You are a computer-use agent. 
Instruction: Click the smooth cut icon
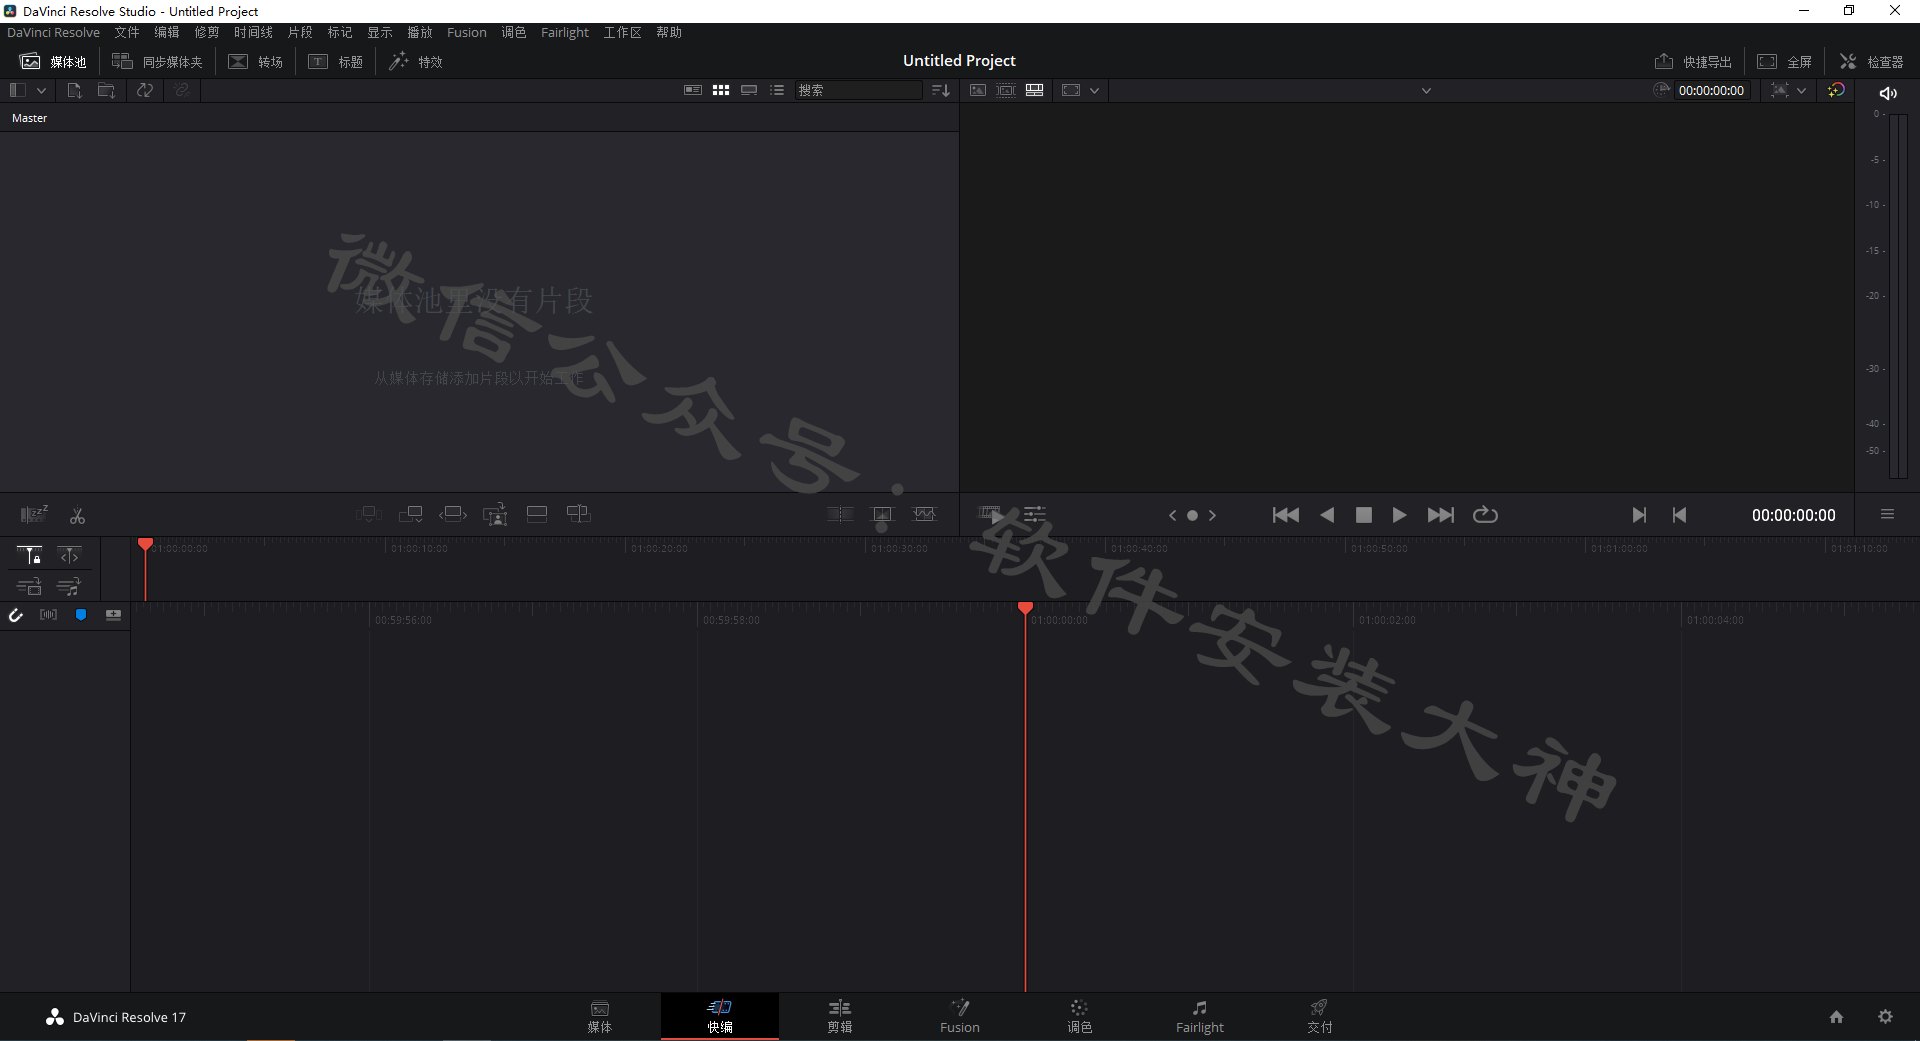(x=925, y=514)
